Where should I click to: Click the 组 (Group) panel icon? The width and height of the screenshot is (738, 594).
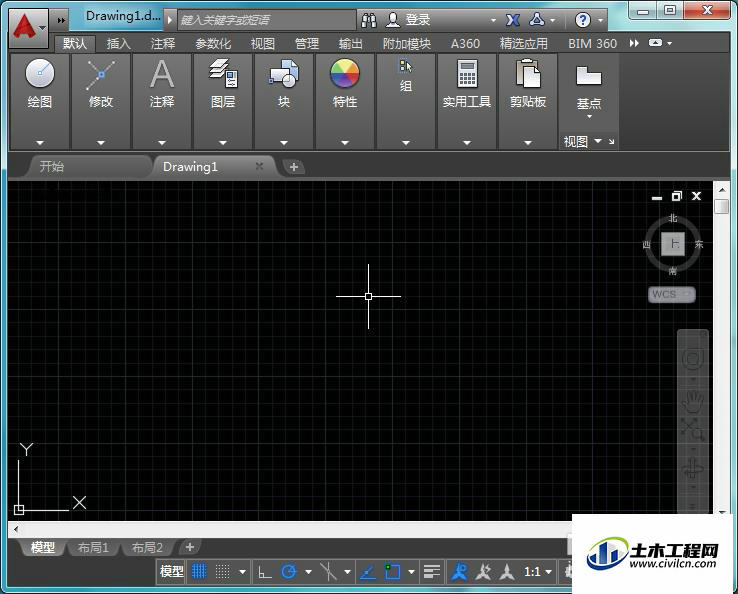click(x=405, y=66)
